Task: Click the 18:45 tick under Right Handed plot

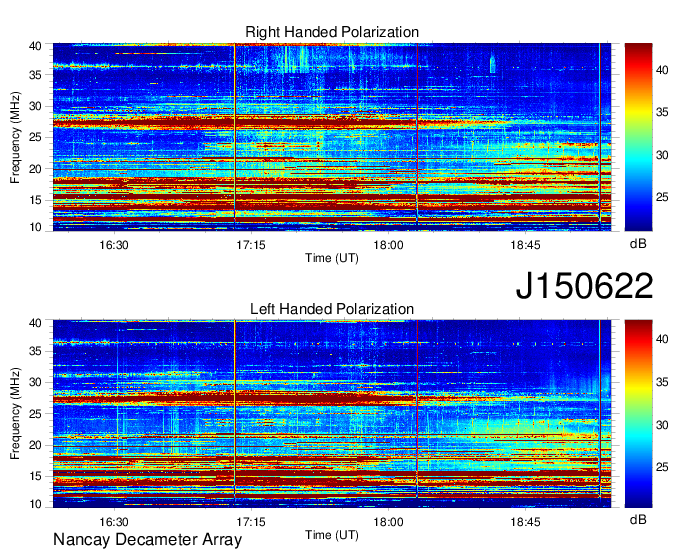Action: click(525, 245)
